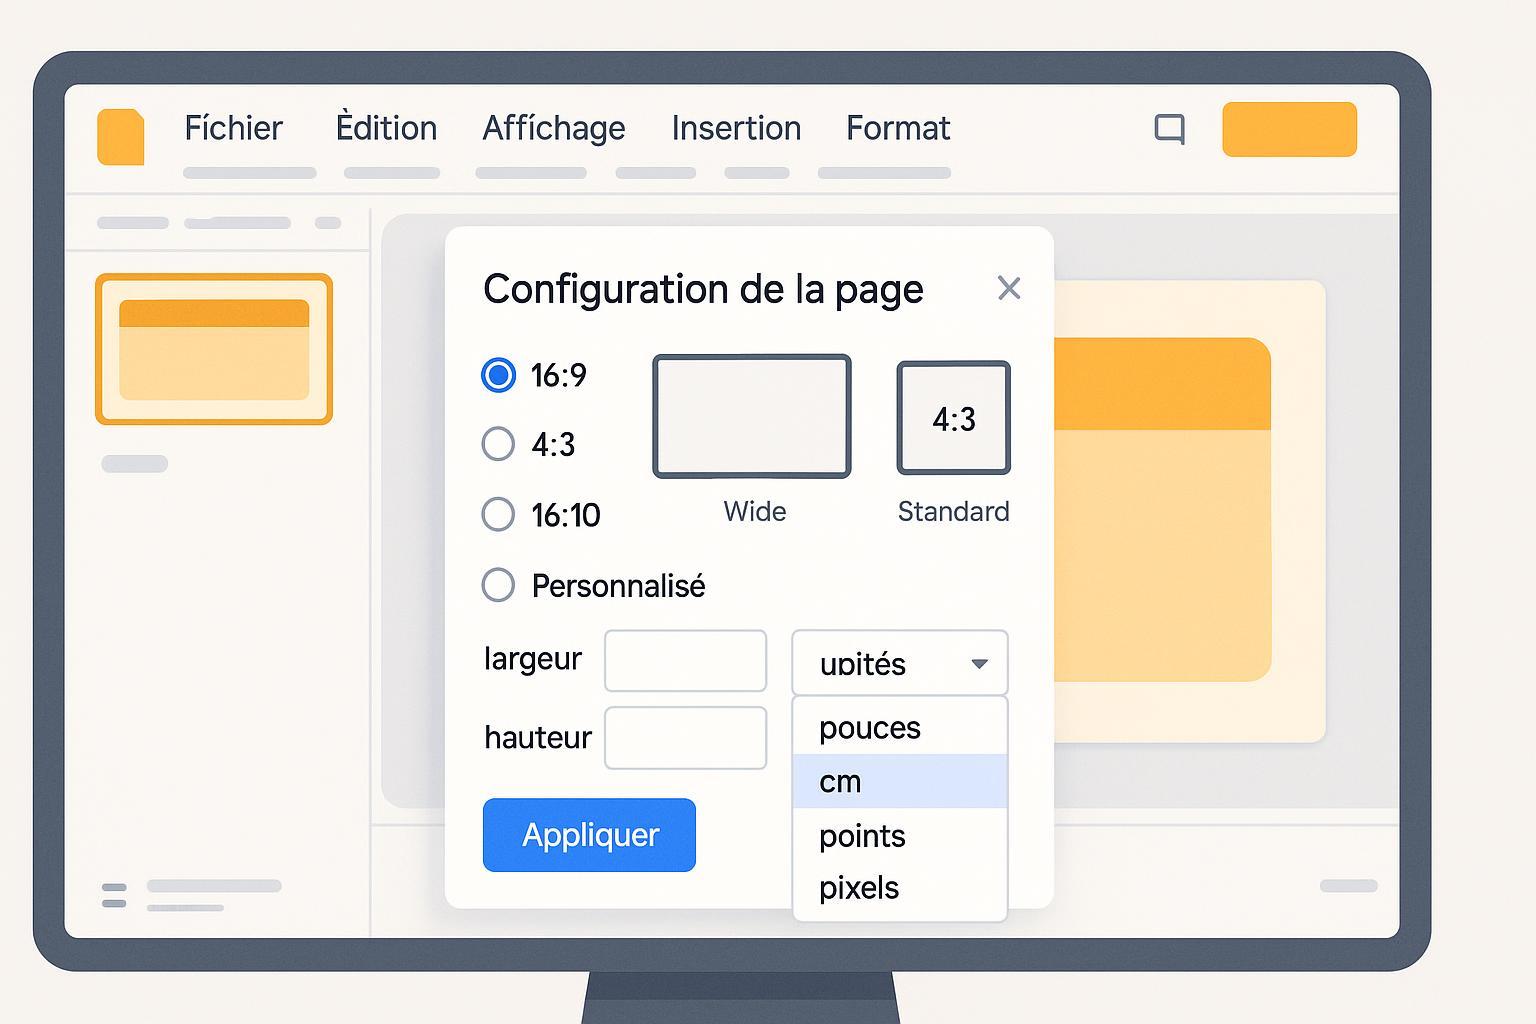1536x1024 pixels.
Task: Click the Wide format preview icon
Action: coord(751,416)
